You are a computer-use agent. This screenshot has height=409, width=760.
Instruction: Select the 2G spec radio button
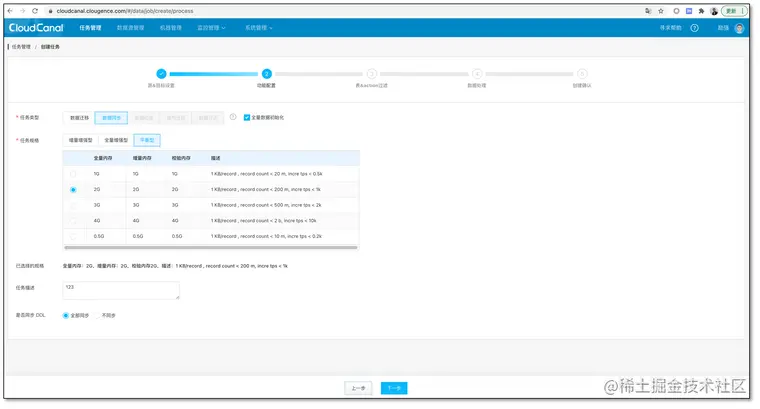pos(73,189)
